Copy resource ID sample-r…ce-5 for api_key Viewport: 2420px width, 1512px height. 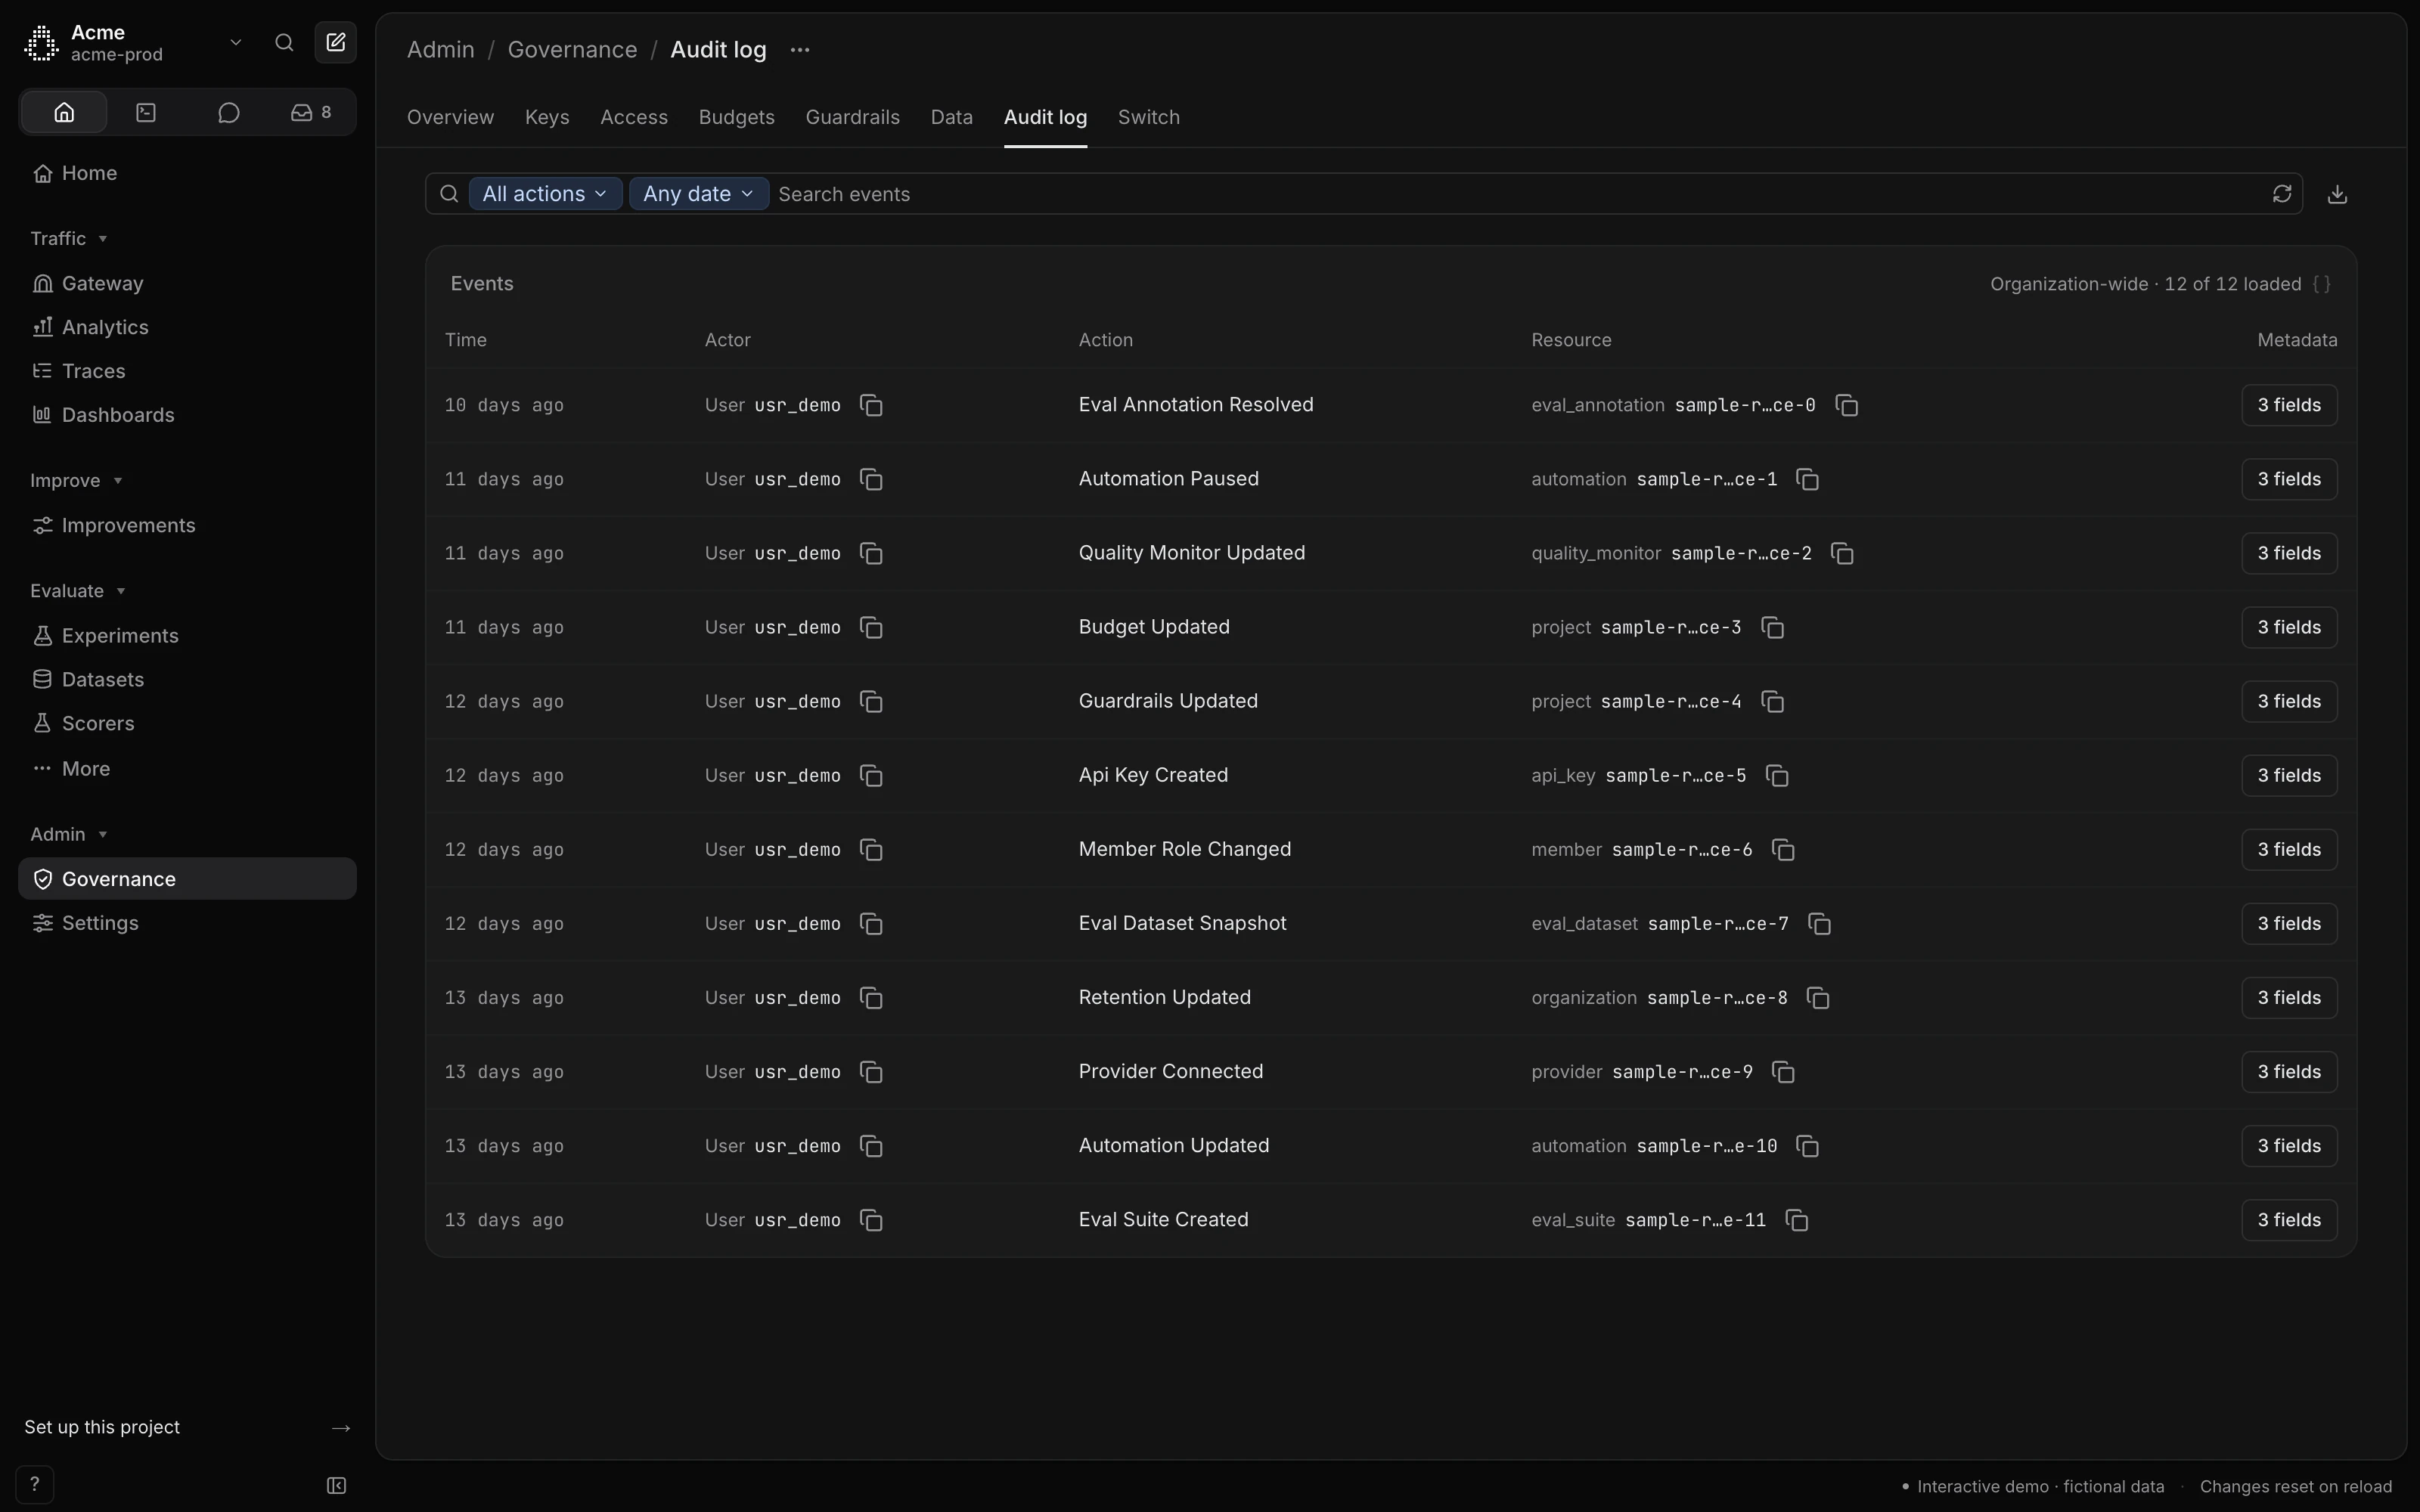(x=1777, y=776)
